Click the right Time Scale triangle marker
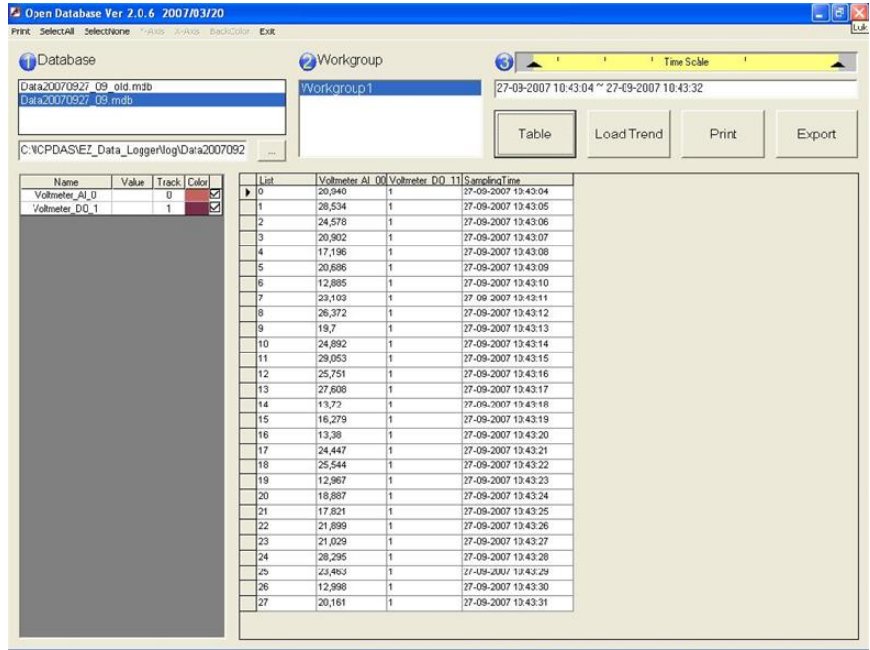This screenshot has height=650, width=870. point(839,62)
